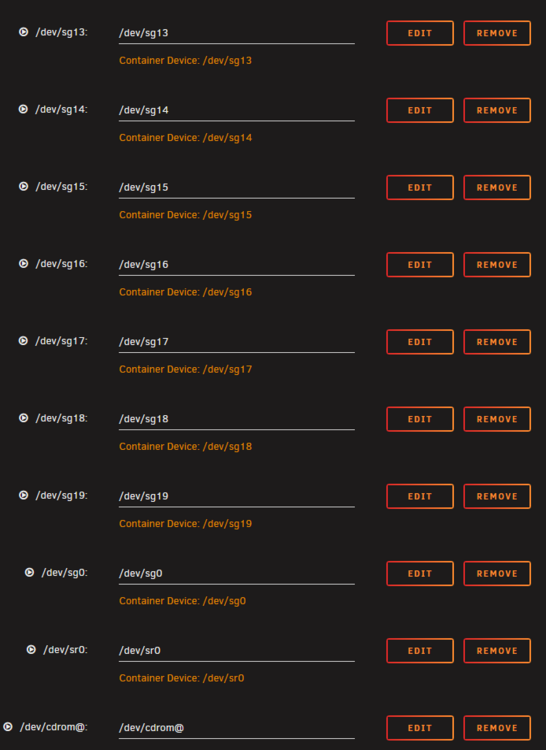Click the icon beside /dev/sg17 label

[23, 341]
